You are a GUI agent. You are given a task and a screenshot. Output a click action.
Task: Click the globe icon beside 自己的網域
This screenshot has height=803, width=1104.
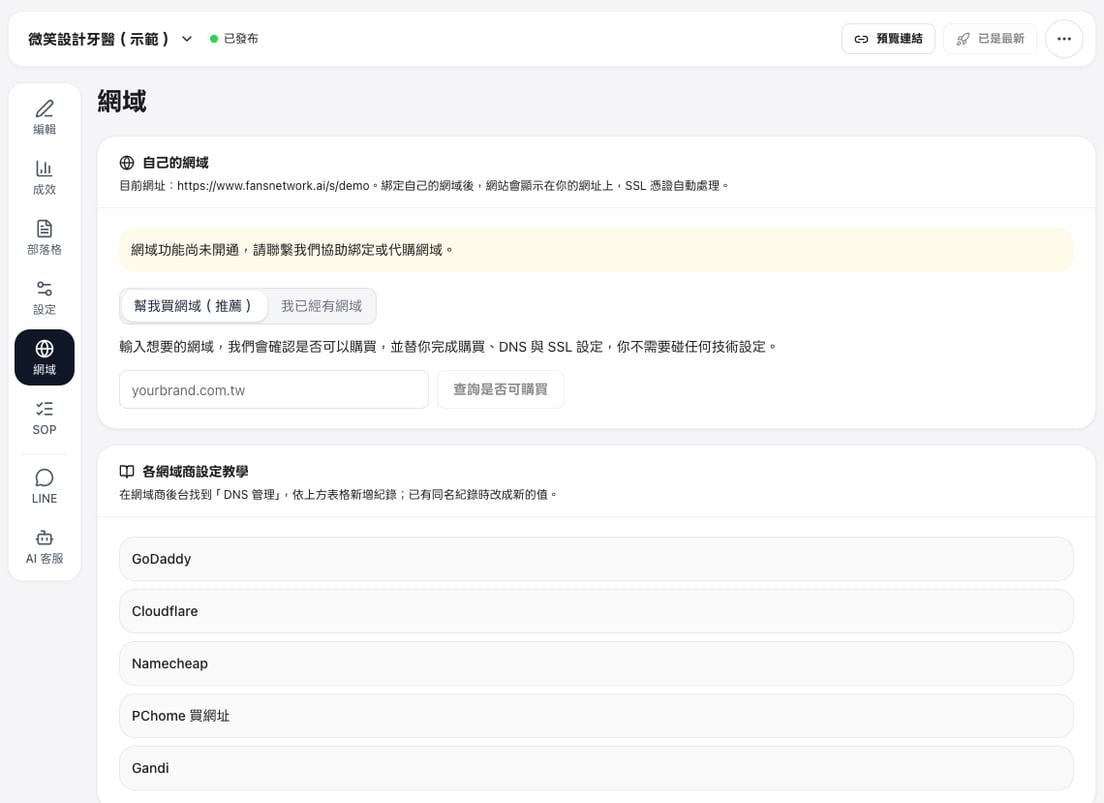127,163
